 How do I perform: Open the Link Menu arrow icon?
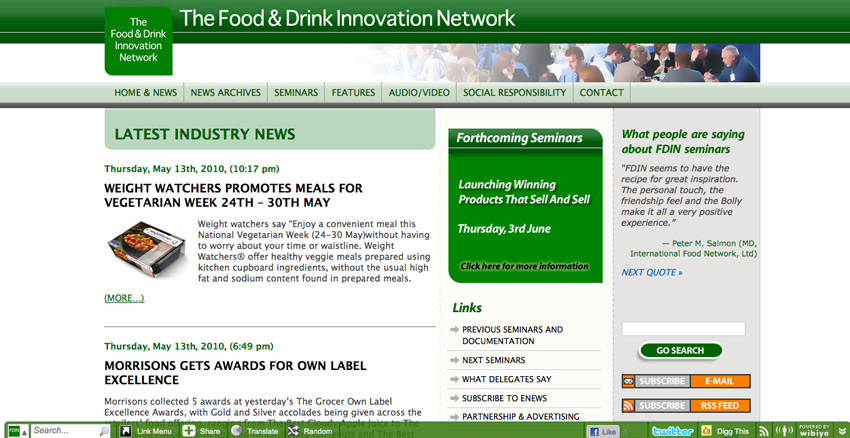[126, 431]
